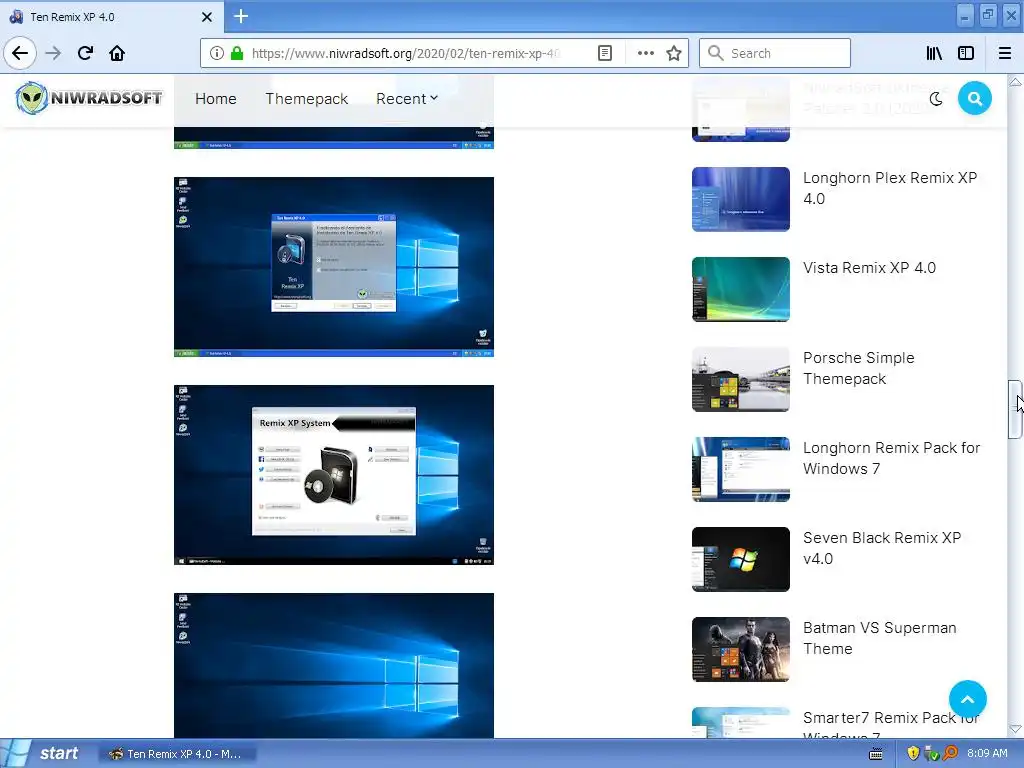Open the Firefox hamburger menu
The height and width of the screenshot is (768, 1024).
coord(1005,53)
